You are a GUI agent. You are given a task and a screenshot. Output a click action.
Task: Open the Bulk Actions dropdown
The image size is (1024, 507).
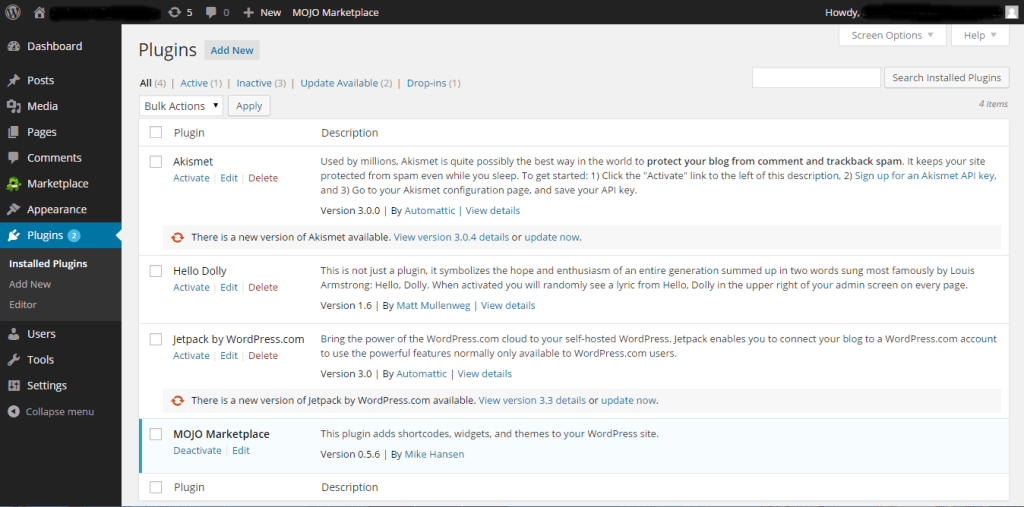(181, 106)
